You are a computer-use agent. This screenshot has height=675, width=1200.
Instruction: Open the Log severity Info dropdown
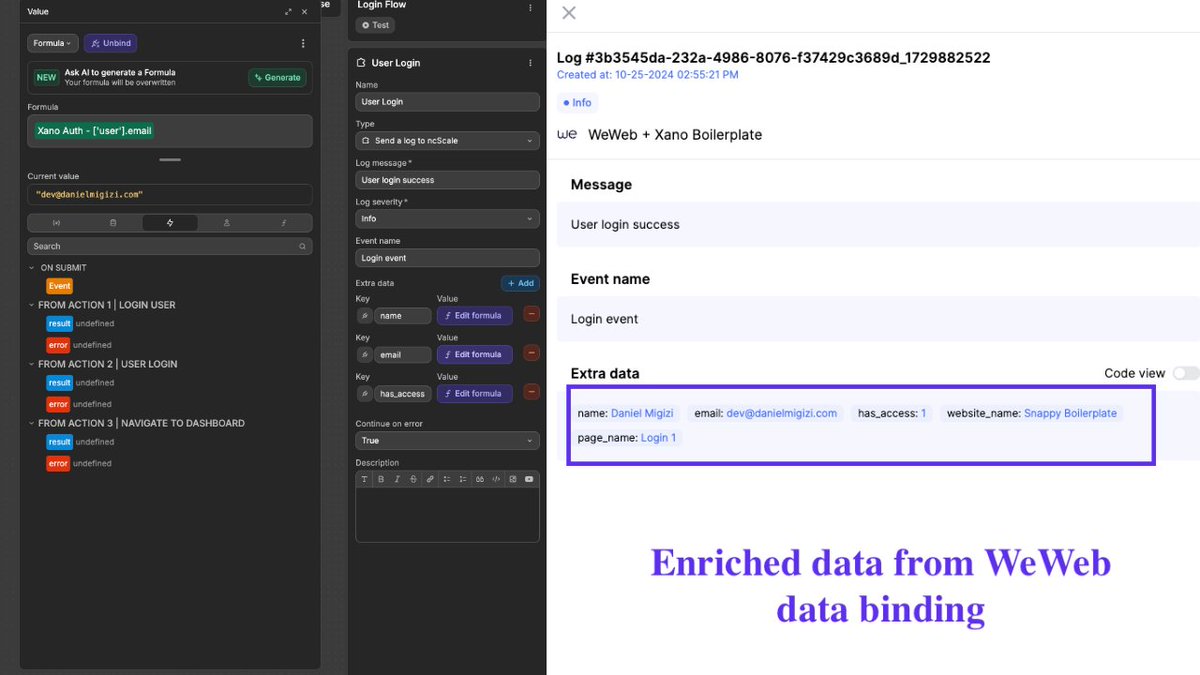click(x=447, y=218)
